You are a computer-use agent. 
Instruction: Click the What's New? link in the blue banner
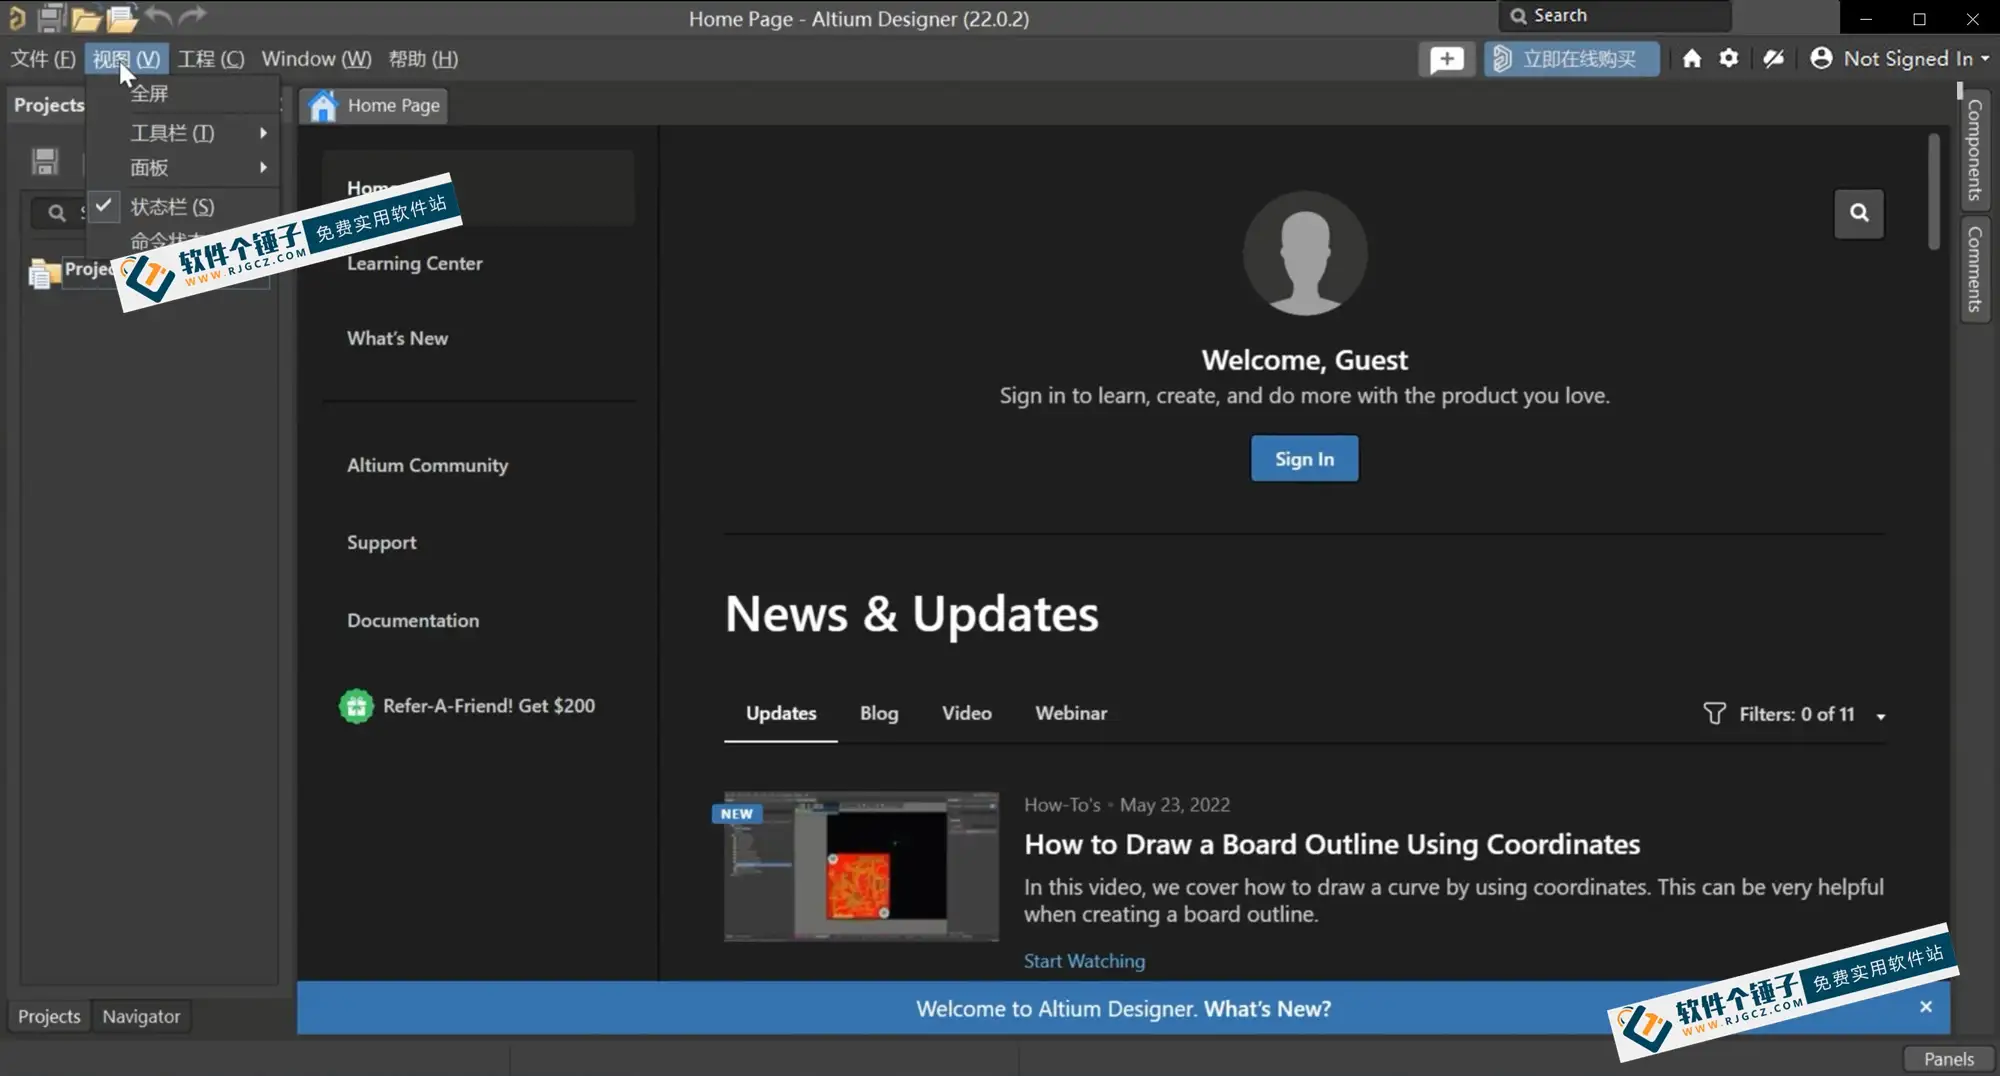tap(1267, 1009)
